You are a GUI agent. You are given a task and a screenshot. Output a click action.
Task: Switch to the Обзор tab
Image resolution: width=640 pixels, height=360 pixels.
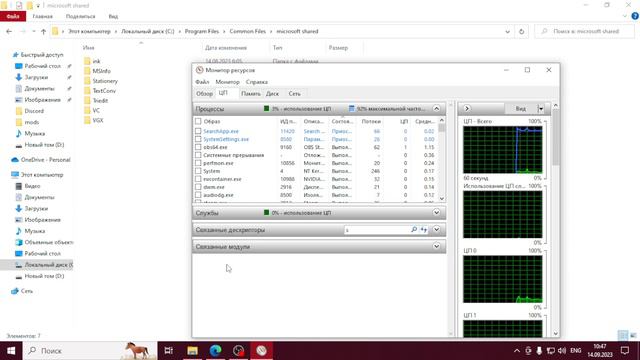point(204,94)
